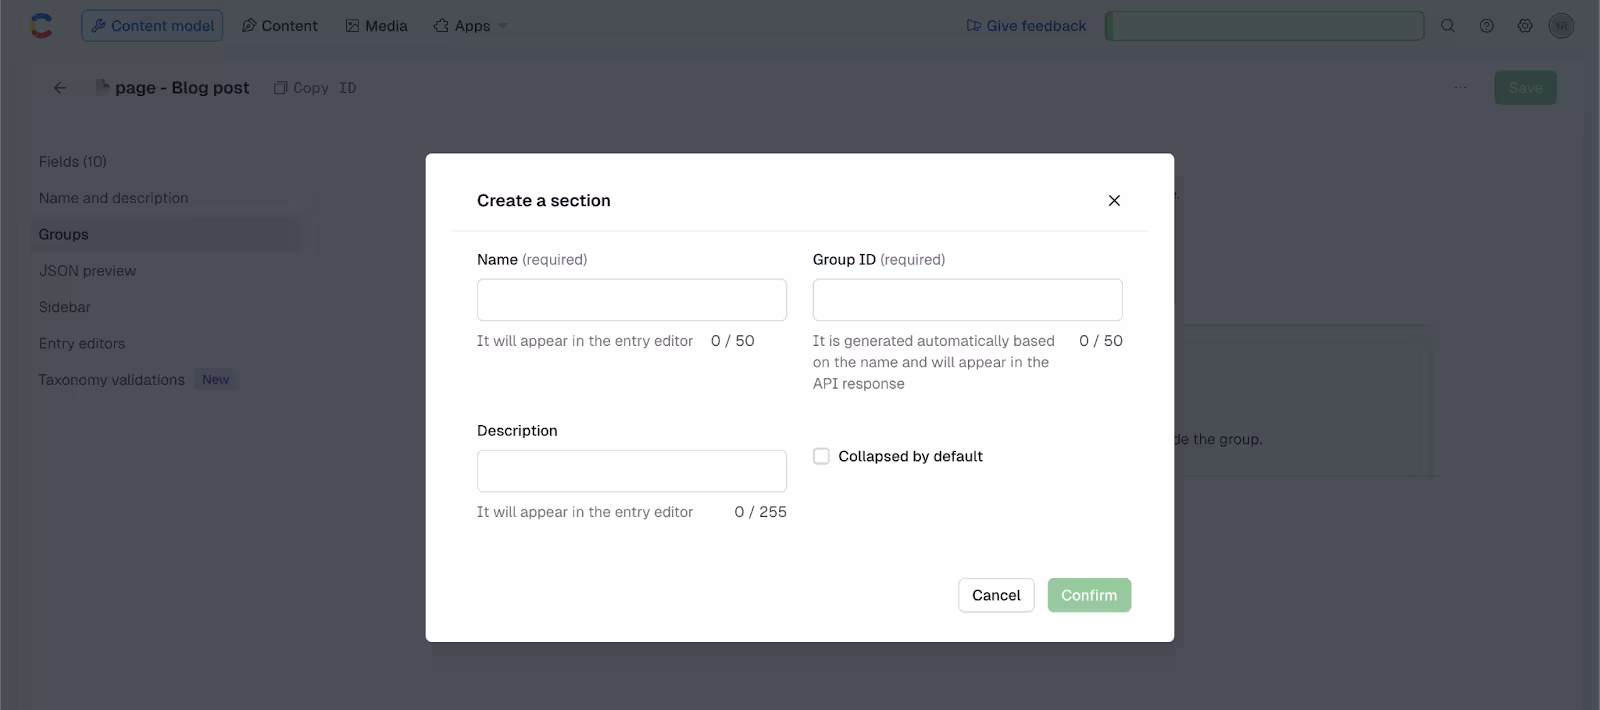
Task: Cancel the section creation
Action: point(996,595)
